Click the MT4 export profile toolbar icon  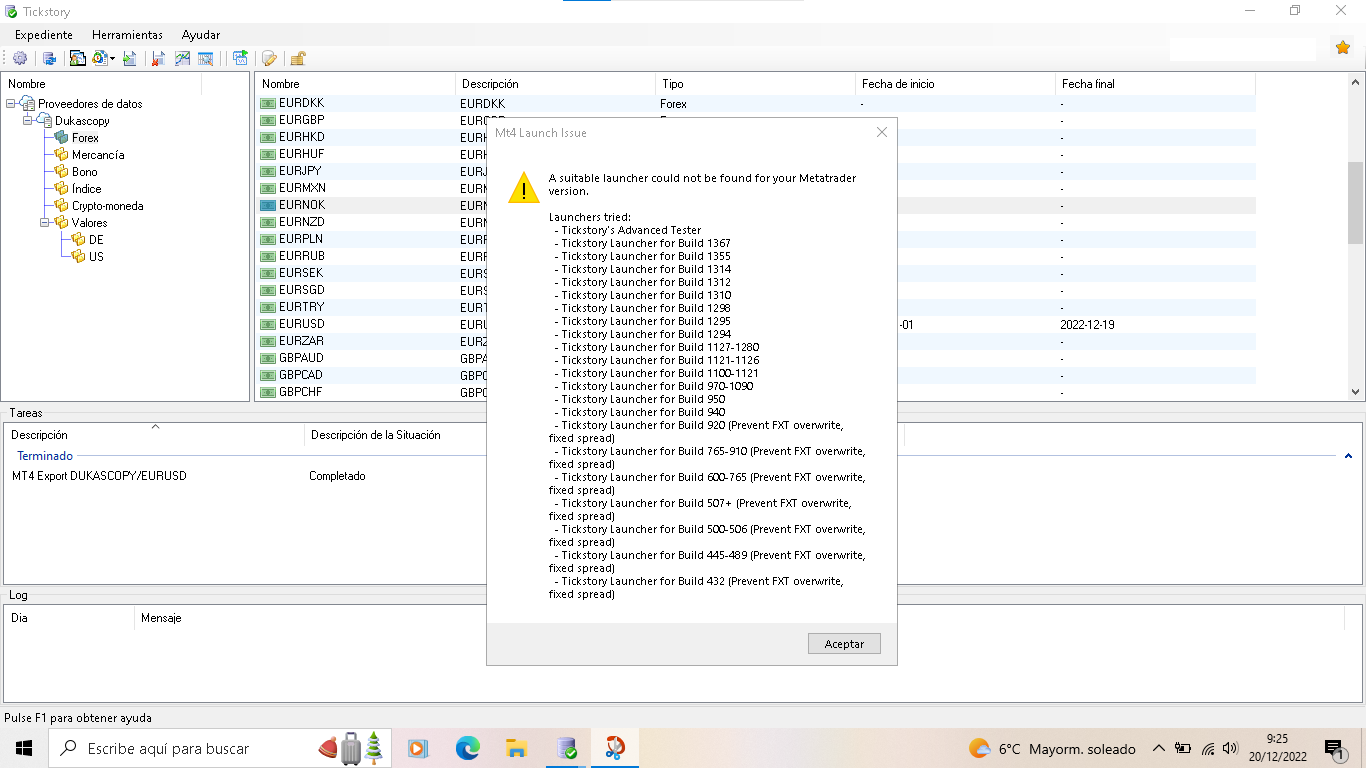77,58
